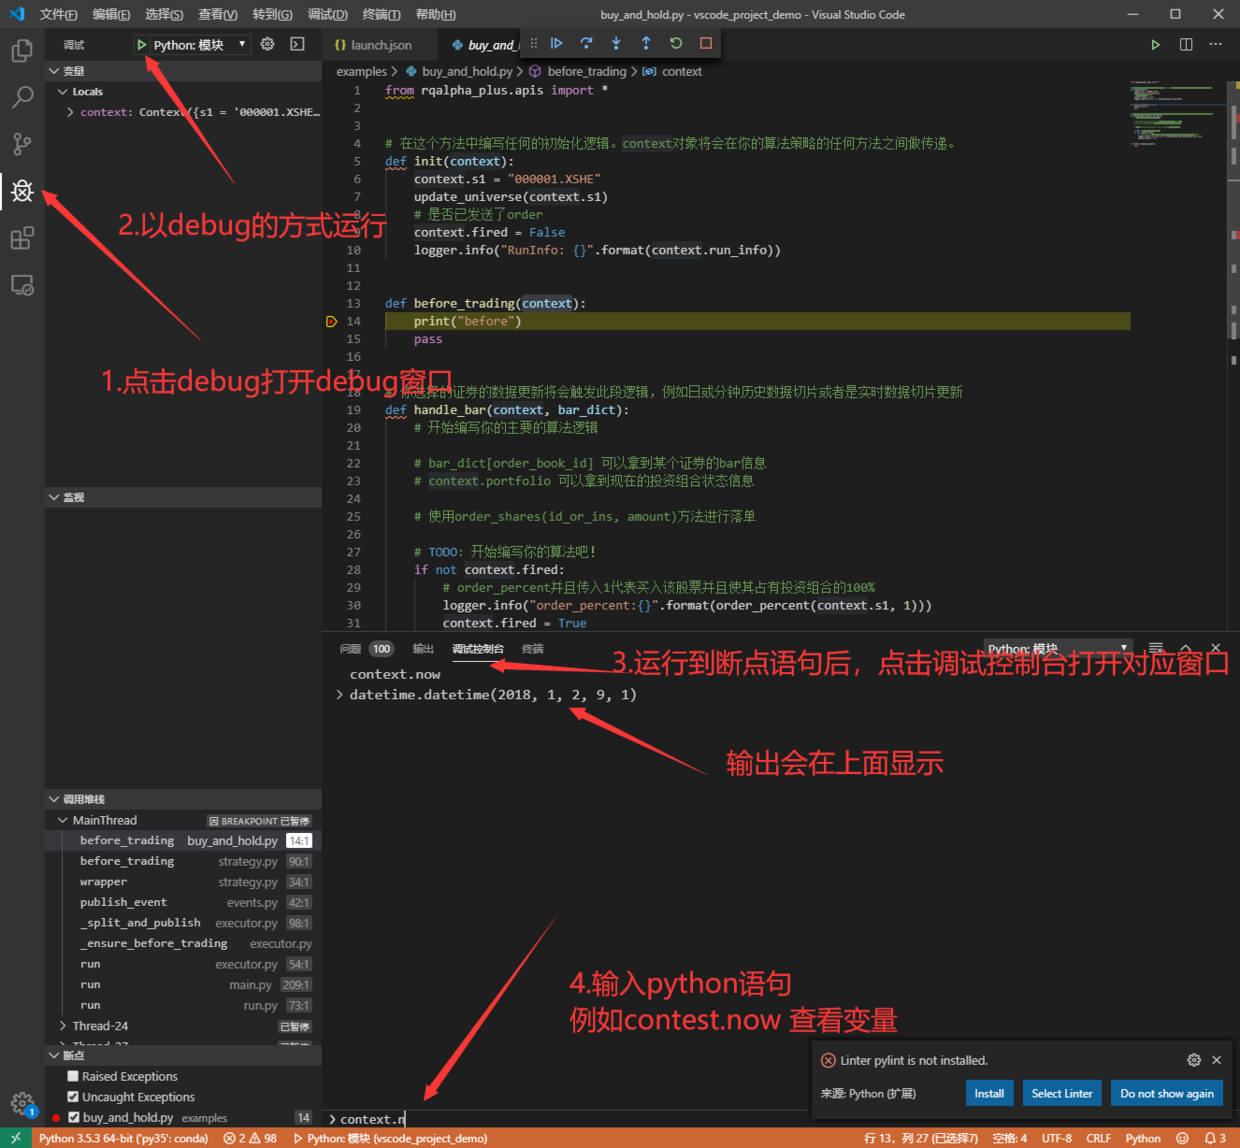
Task: Click the debug Continue button
Action: pyautogui.click(x=557, y=43)
